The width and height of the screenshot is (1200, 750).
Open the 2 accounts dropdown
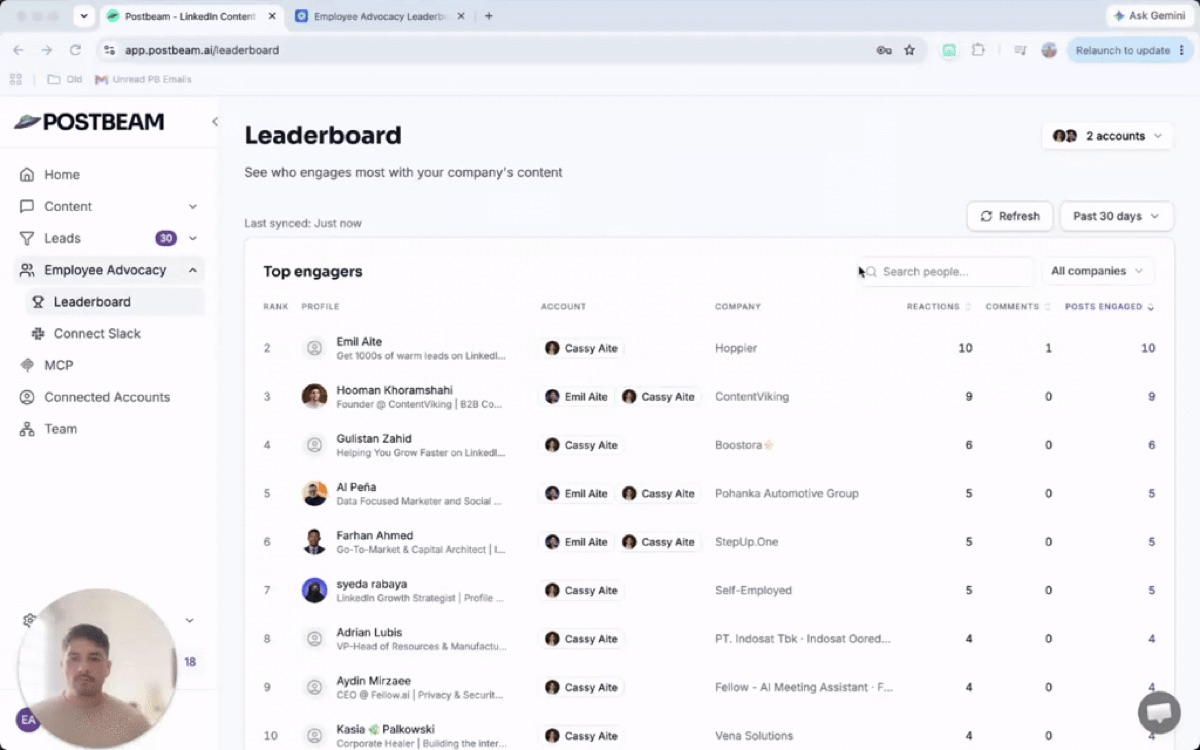(x=1107, y=136)
